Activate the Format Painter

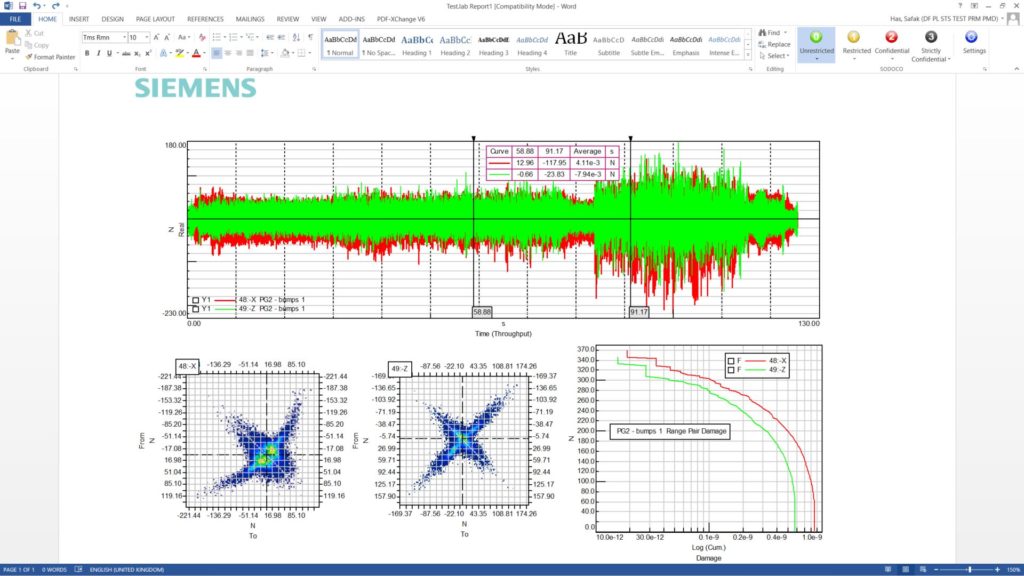pos(50,57)
